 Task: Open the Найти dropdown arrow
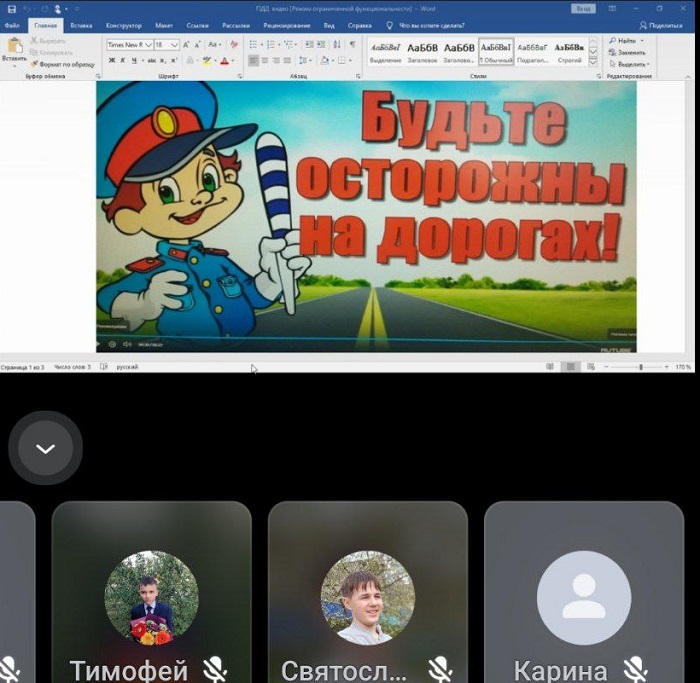[642, 41]
